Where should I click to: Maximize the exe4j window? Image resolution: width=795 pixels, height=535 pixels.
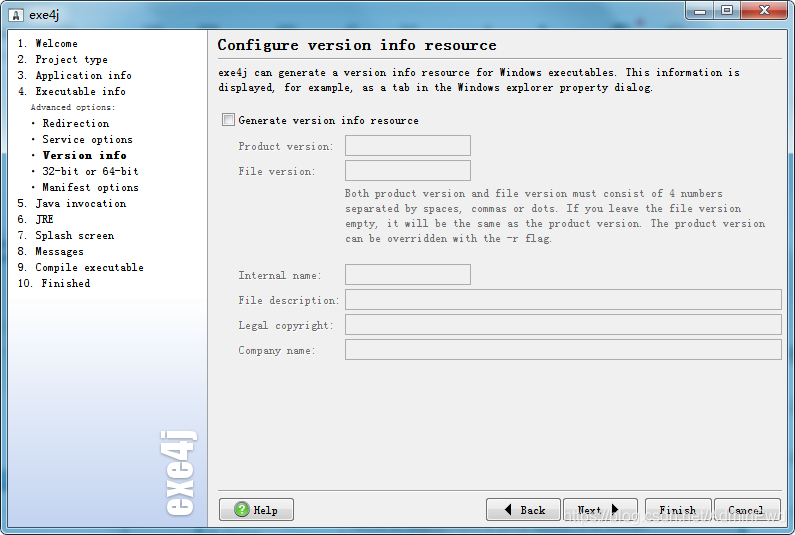click(x=727, y=10)
